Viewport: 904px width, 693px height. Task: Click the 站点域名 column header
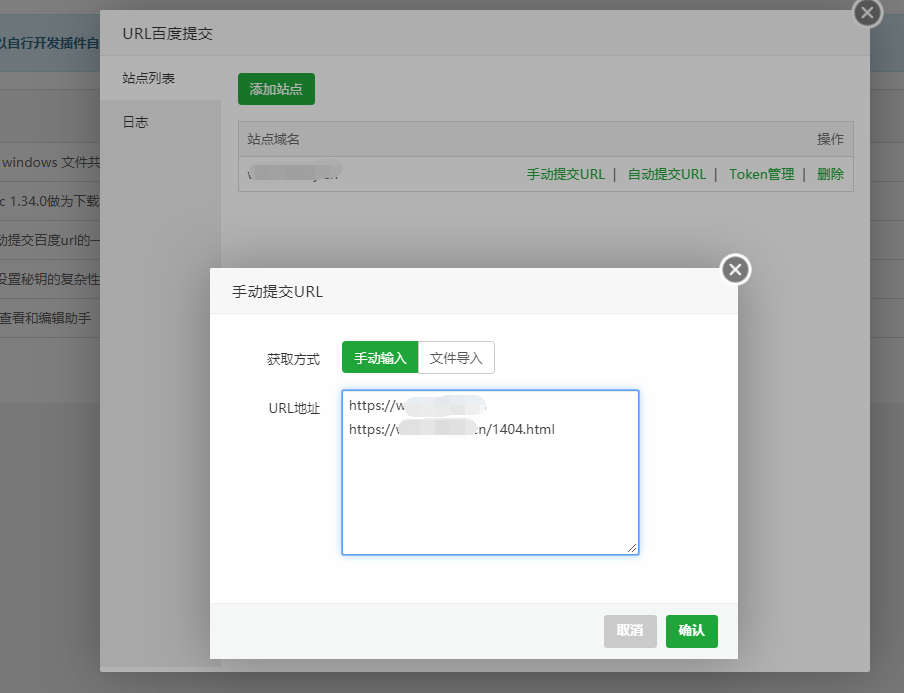click(x=273, y=139)
